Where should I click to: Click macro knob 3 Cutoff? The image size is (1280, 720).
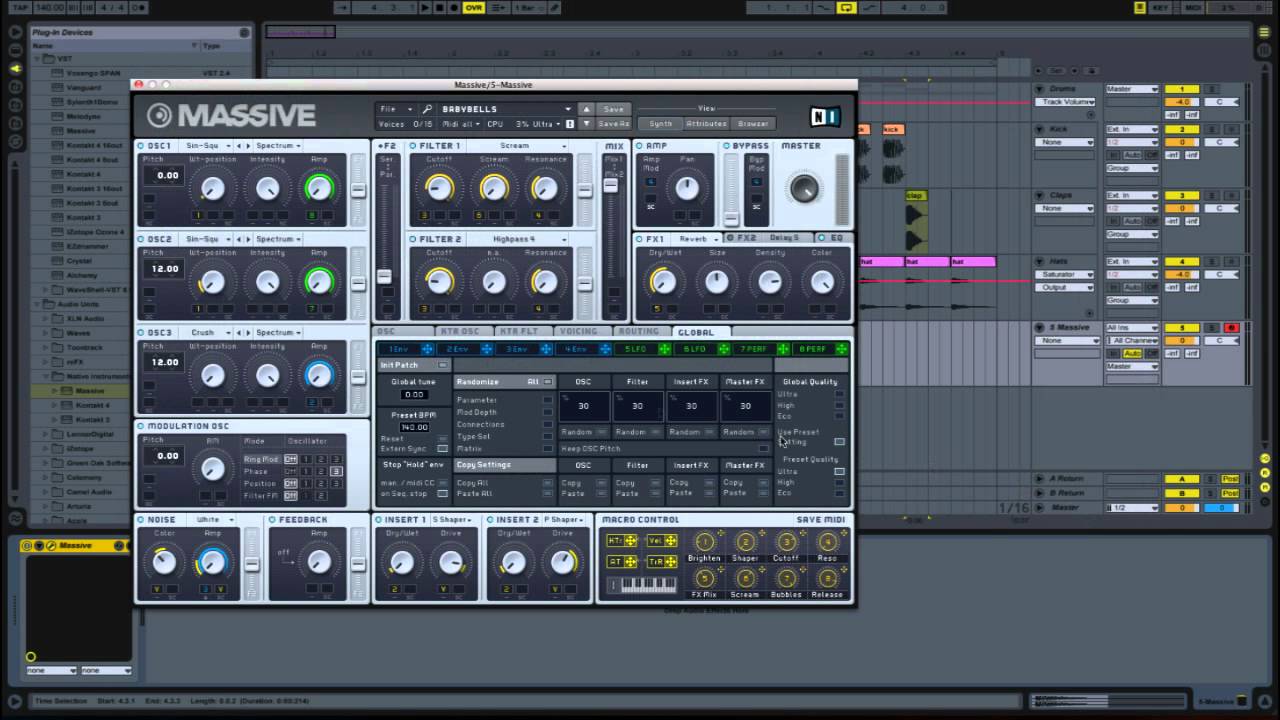point(786,542)
